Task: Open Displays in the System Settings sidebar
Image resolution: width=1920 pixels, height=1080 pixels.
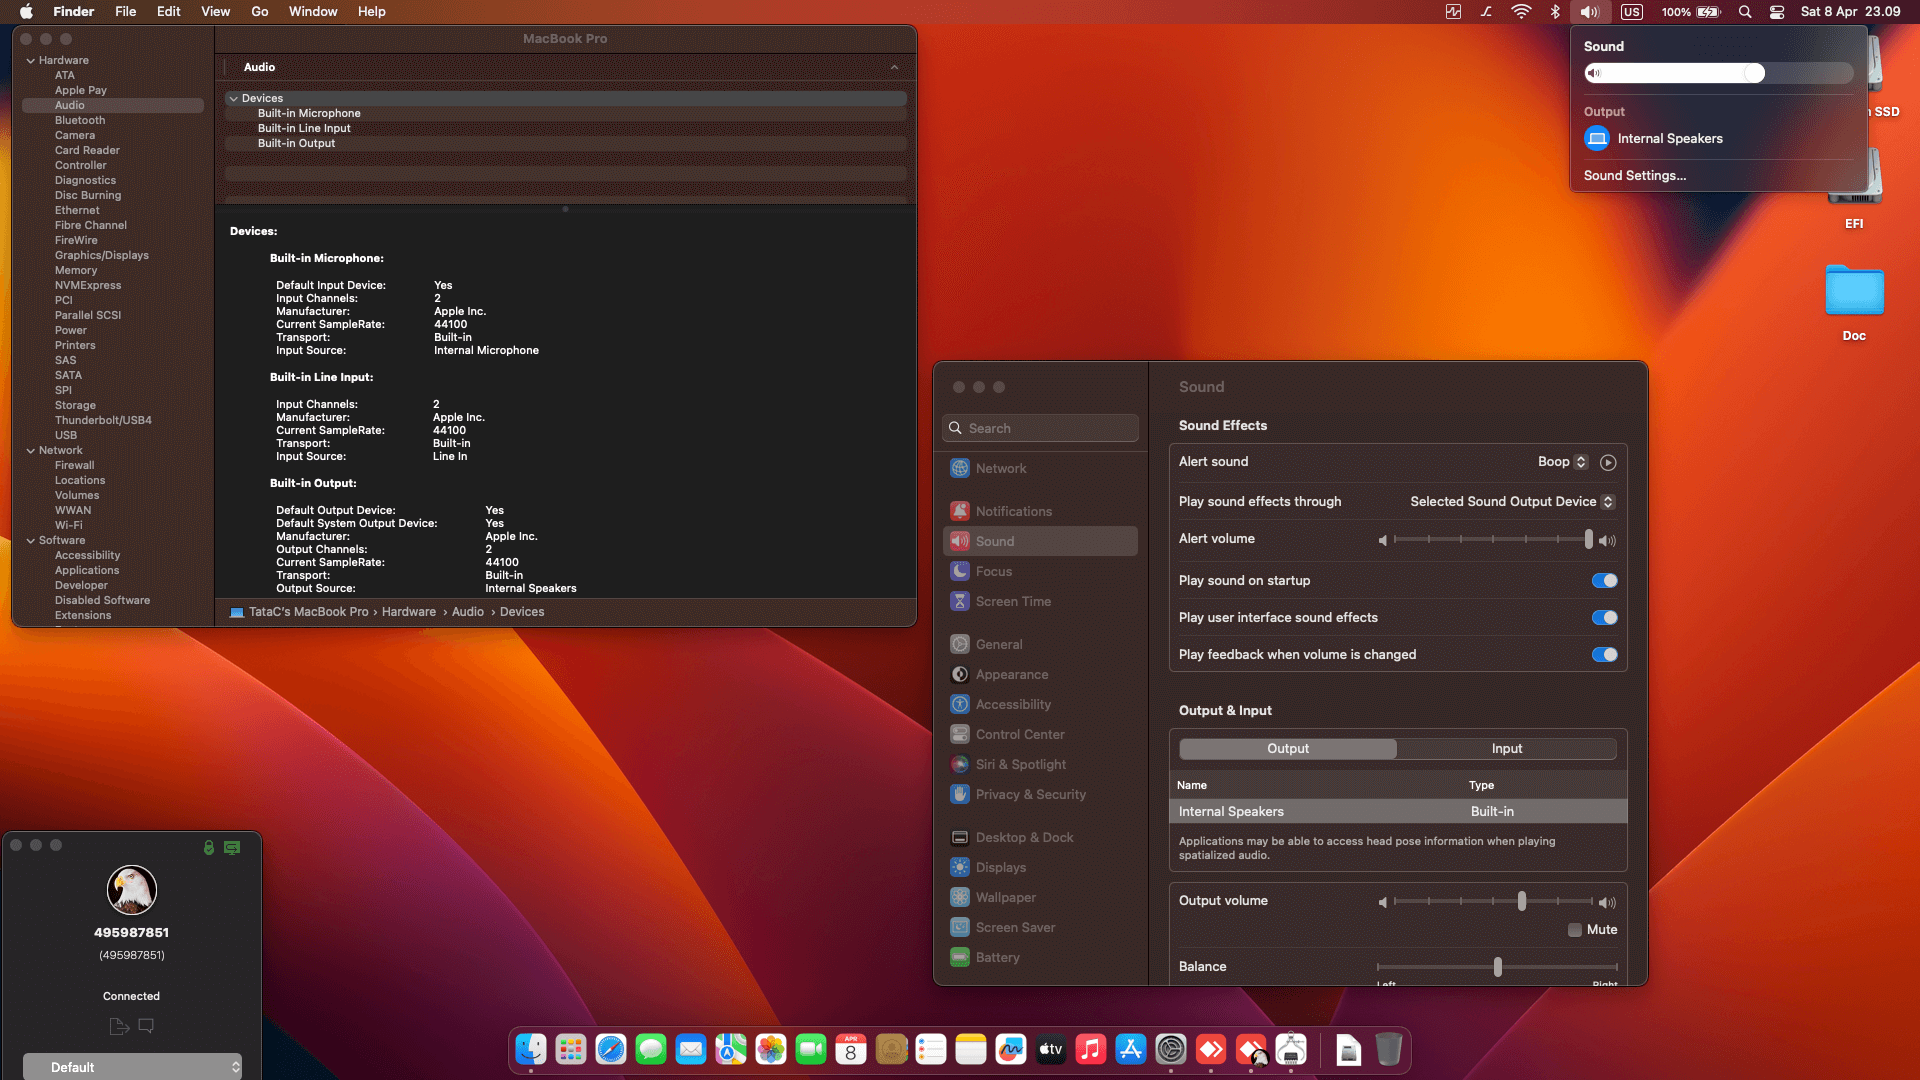Action: [x=1040, y=867]
